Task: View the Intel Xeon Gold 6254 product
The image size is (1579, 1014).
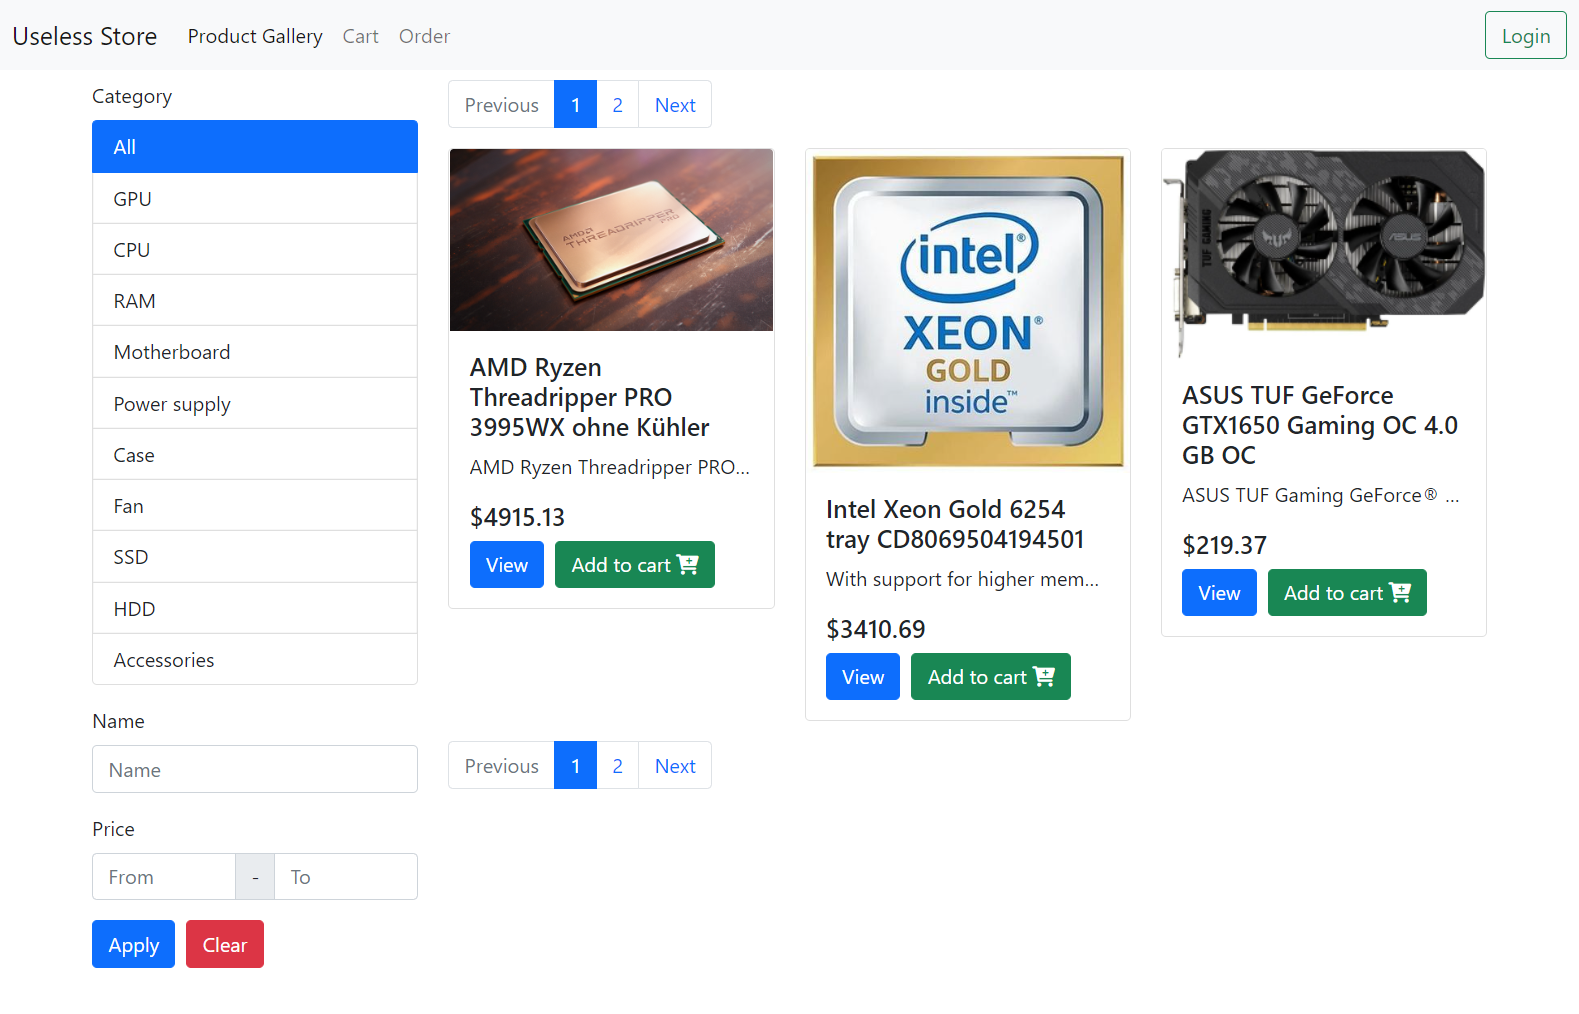Action: tap(863, 677)
